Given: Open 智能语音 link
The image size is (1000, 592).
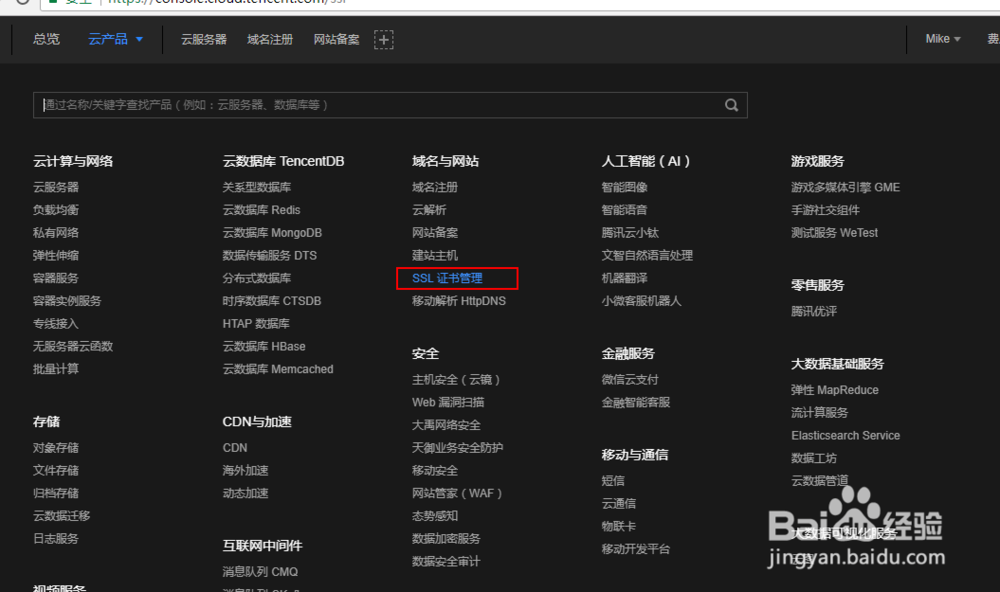Looking at the screenshot, I should (x=624, y=210).
